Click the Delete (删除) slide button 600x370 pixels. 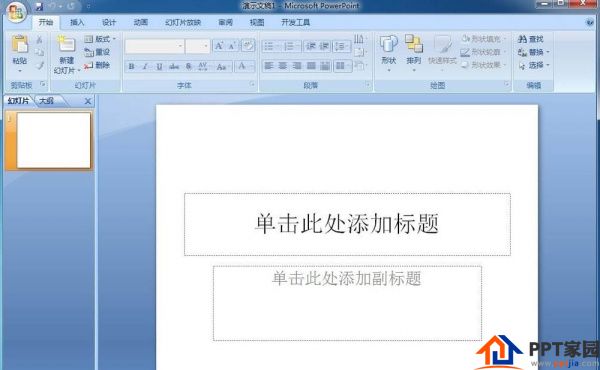tap(97, 65)
